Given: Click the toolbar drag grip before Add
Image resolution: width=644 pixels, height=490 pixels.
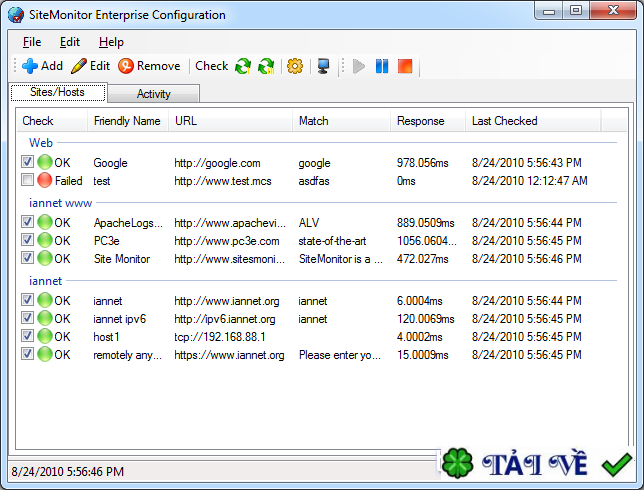Looking at the screenshot, I should coord(15,66).
